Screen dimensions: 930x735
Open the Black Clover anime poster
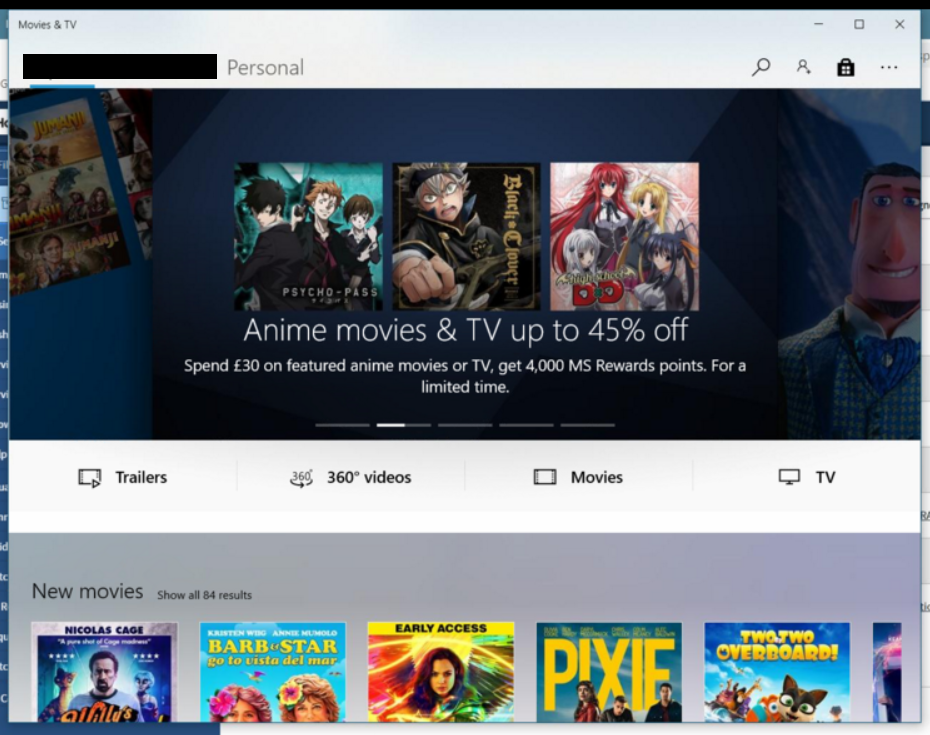(x=466, y=237)
